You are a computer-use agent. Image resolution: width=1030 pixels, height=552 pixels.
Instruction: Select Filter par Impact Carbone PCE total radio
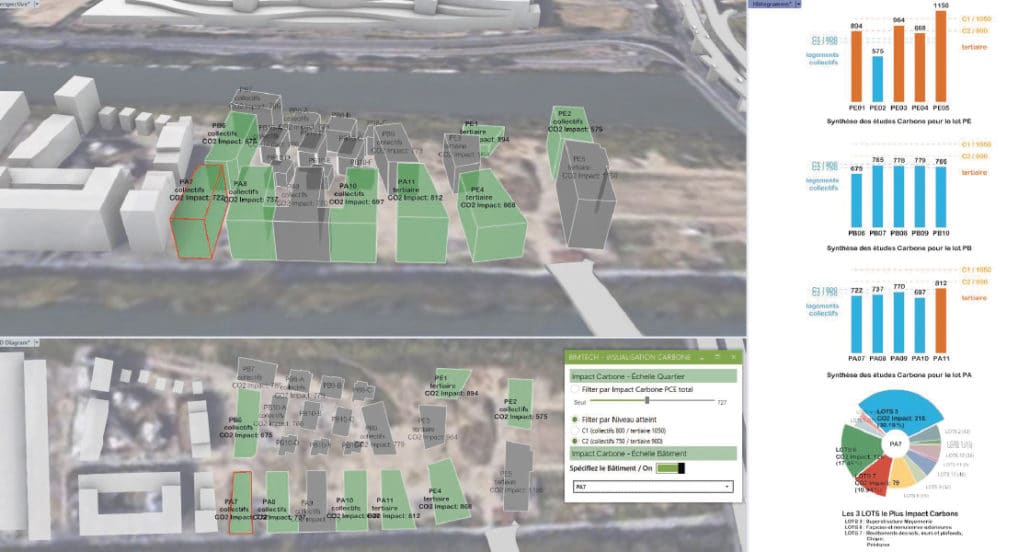click(x=576, y=390)
